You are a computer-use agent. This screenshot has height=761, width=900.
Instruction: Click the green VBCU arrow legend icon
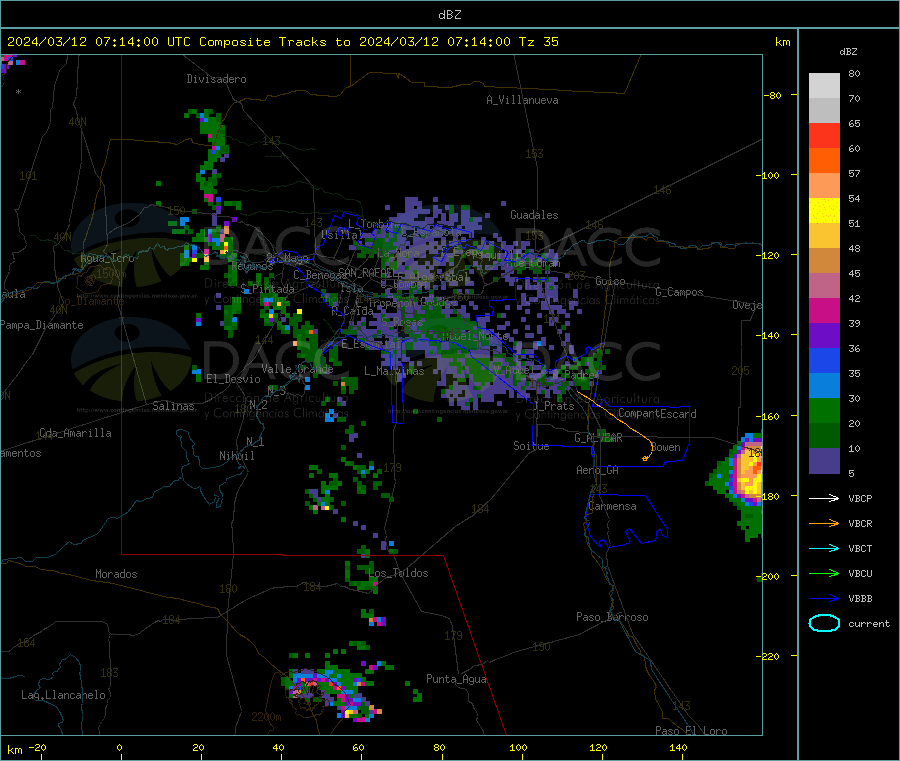pos(824,573)
